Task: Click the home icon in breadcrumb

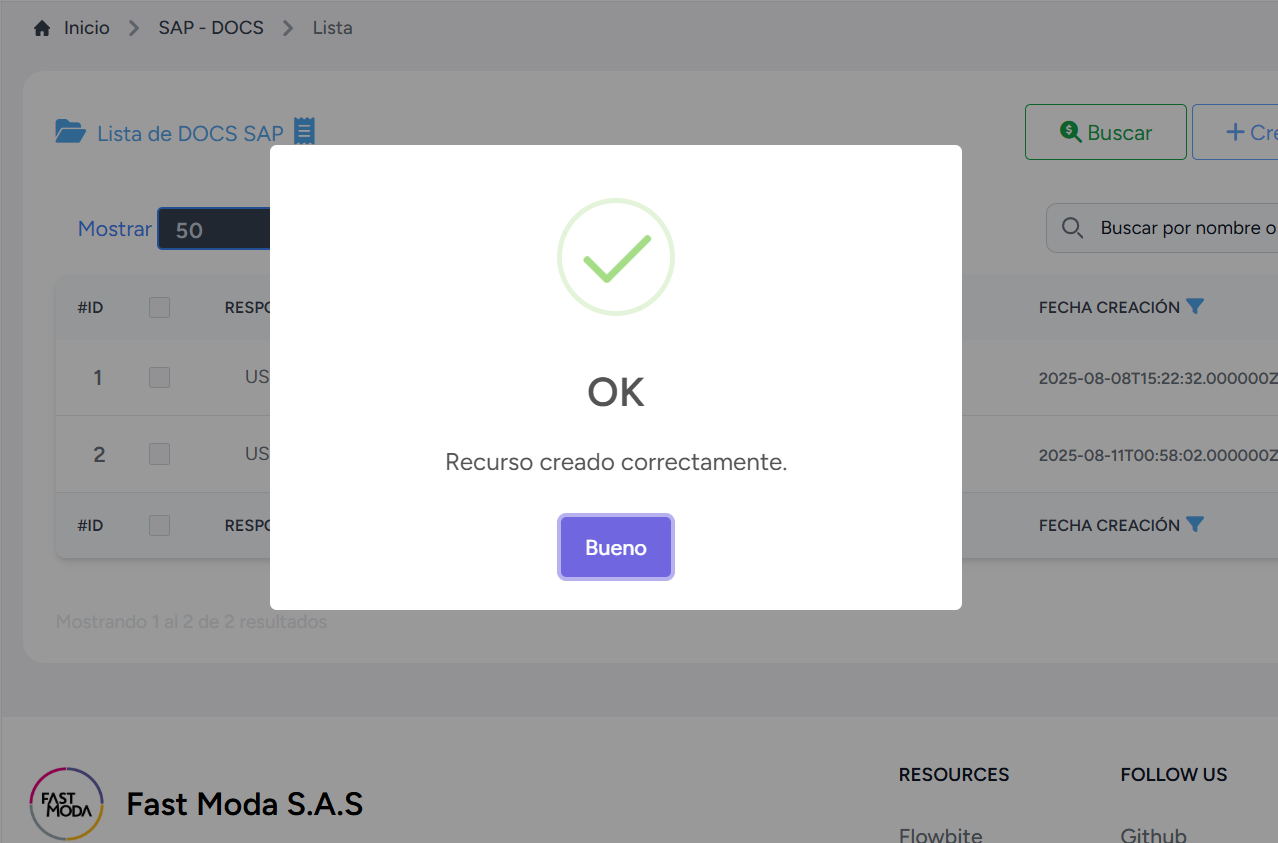Action: [42, 28]
